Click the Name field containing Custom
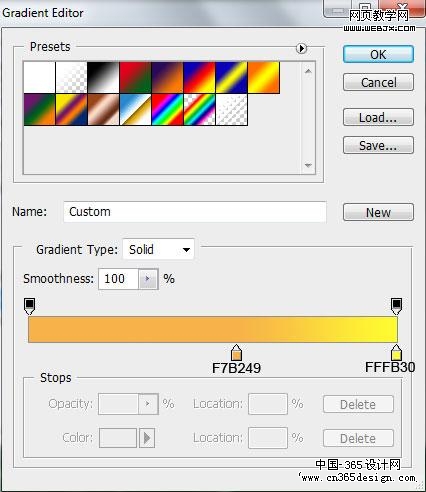426x492 pixels. tap(195, 212)
